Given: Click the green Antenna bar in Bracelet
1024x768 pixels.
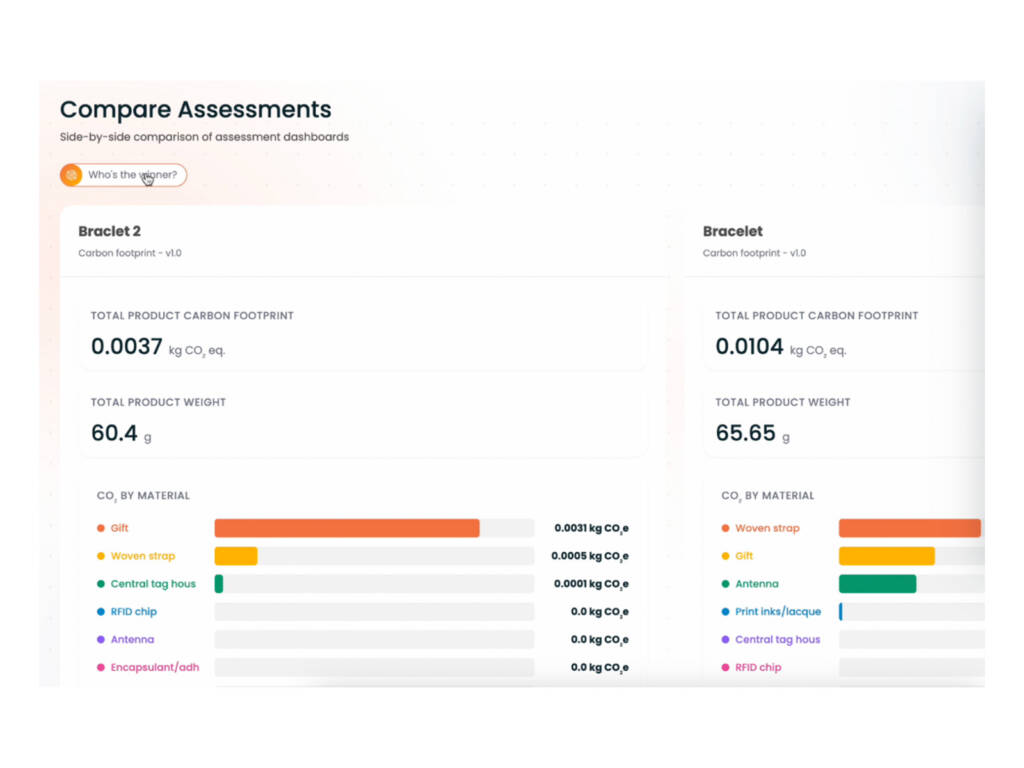Looking at the screenshot, I should pos(877,584).
